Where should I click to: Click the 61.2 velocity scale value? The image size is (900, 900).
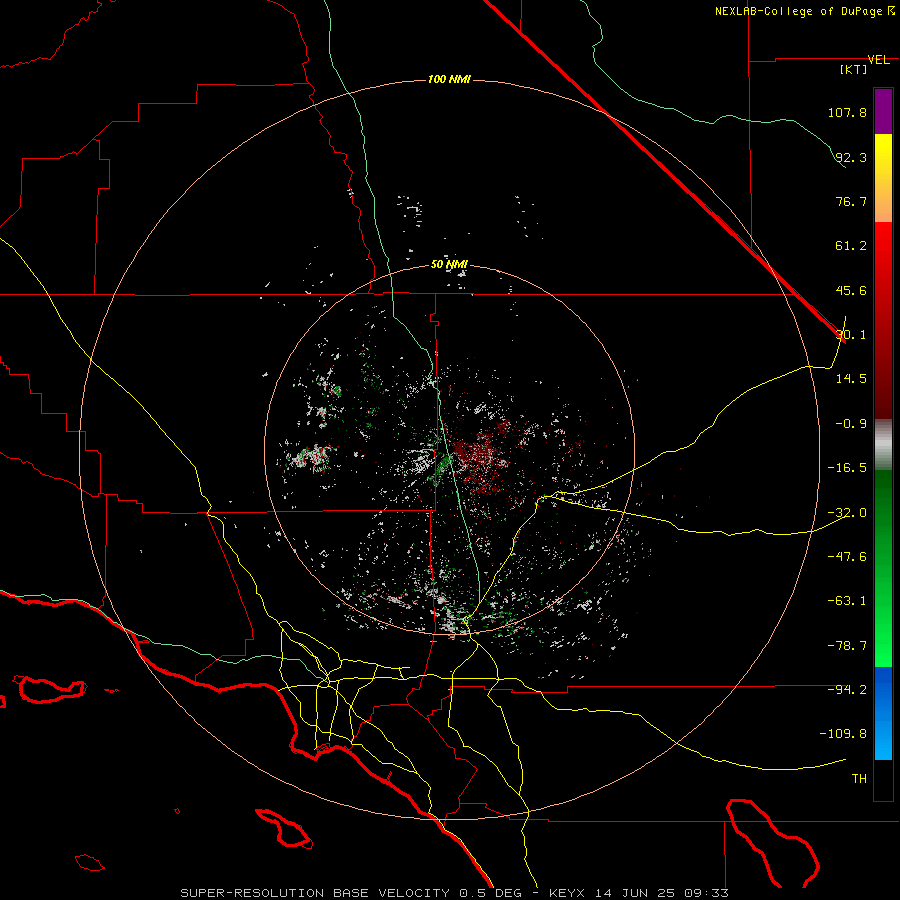point(851,246)
